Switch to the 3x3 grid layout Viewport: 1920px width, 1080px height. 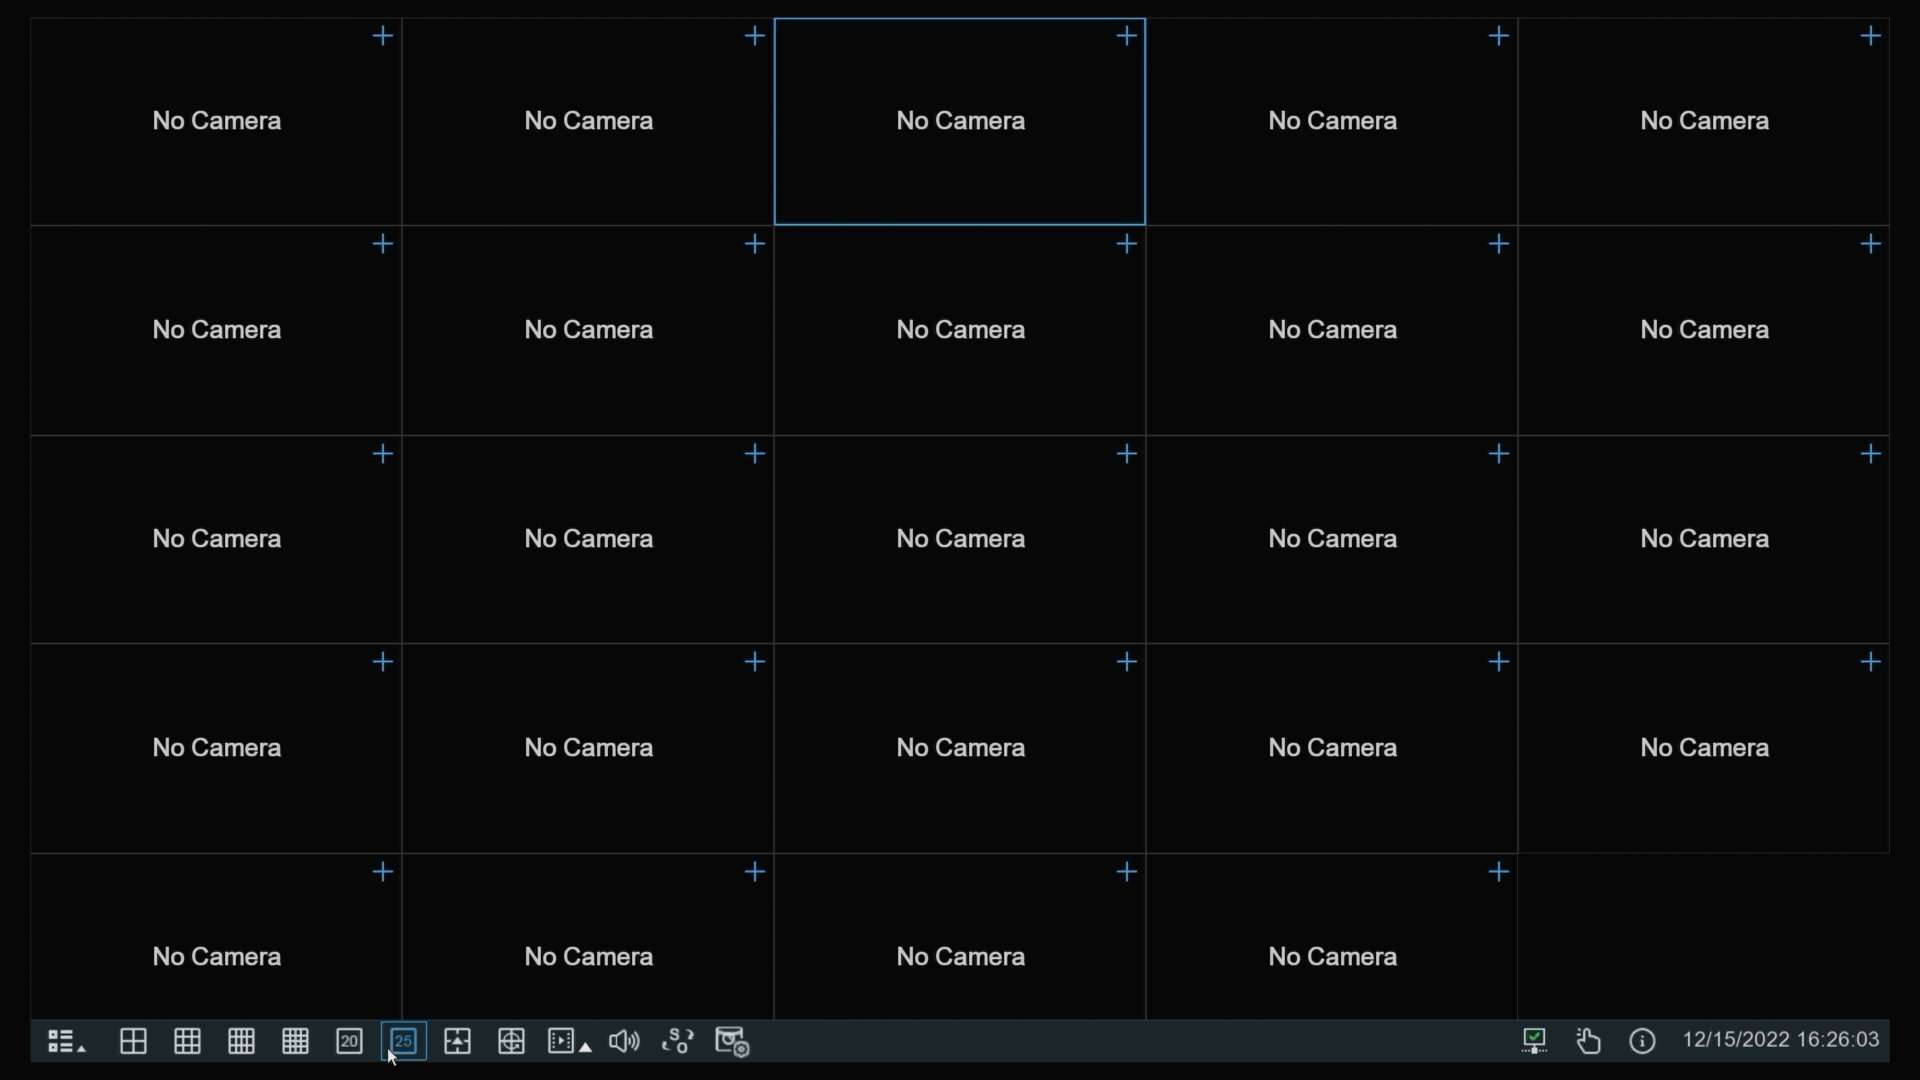(188, 1042)
